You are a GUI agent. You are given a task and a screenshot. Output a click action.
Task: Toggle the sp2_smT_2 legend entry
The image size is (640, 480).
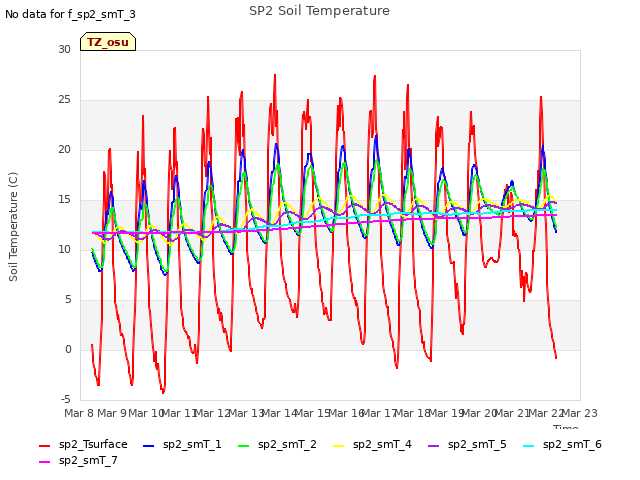pyautogui.click(x=277, y=444)
